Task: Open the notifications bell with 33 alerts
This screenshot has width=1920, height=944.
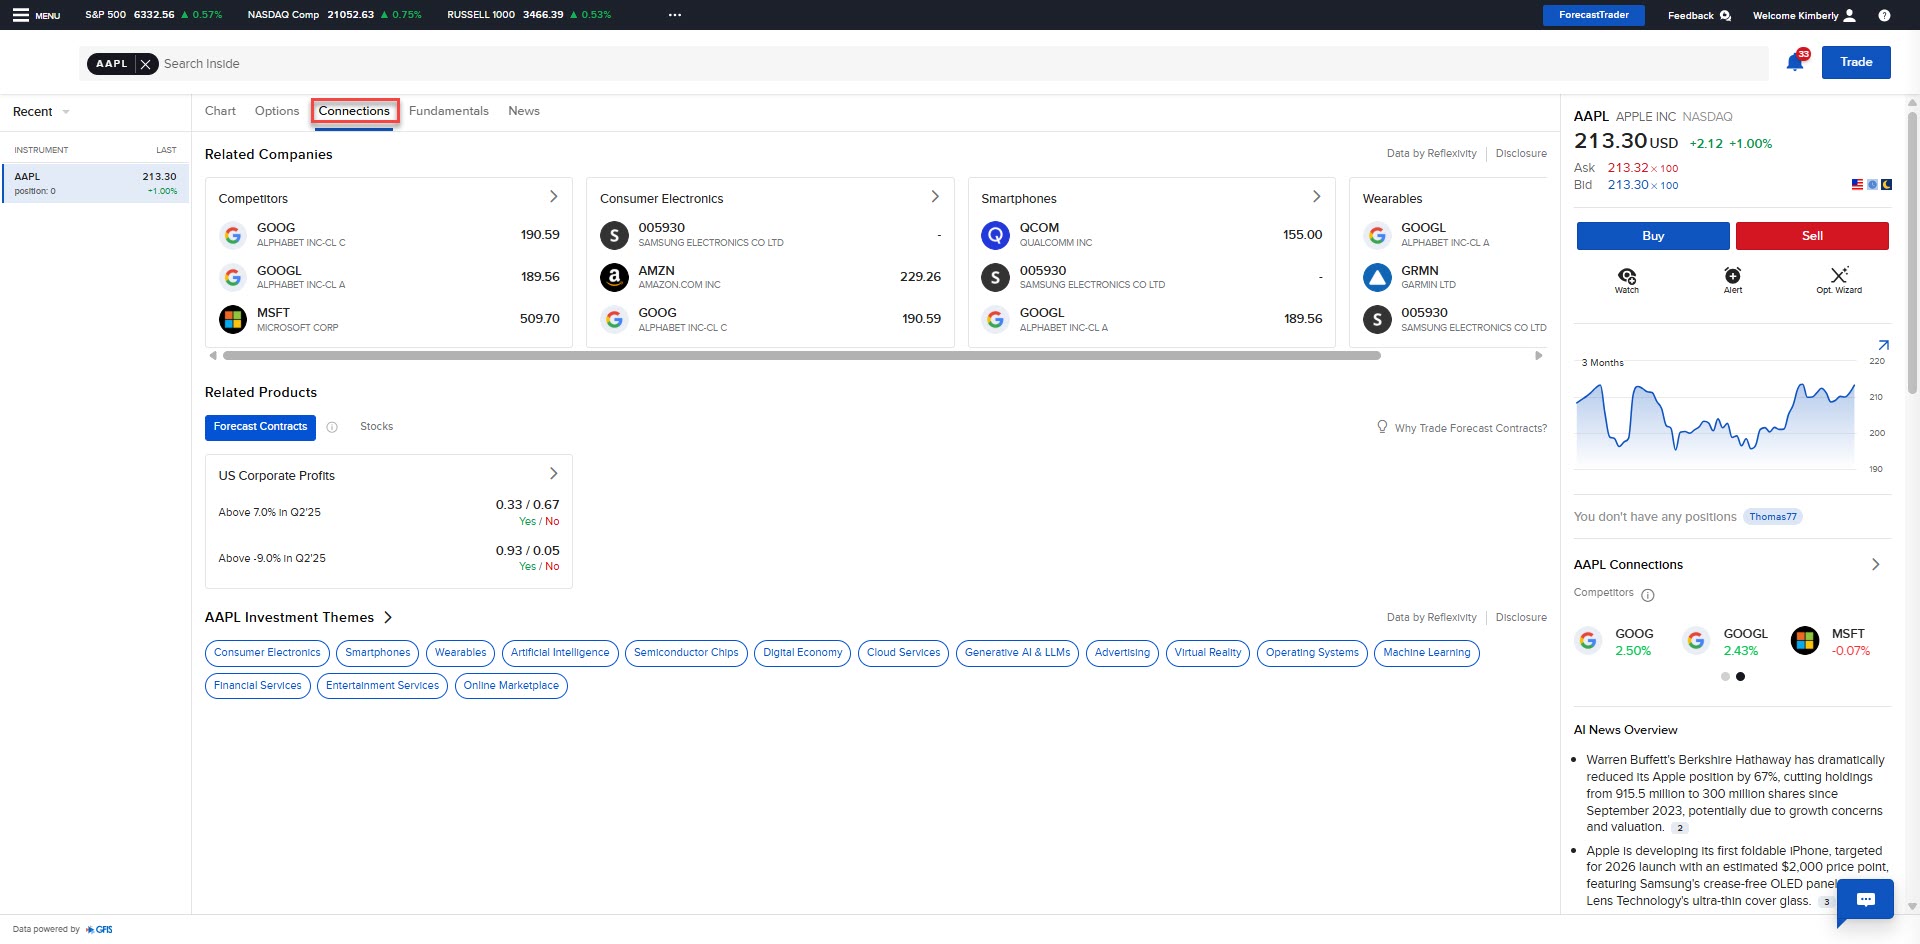Action: tap(1794, 61)
